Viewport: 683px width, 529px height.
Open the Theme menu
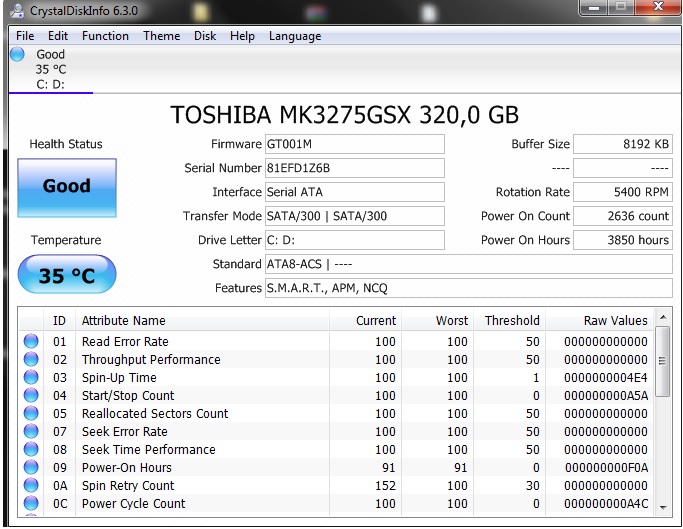tap(162, 36)
